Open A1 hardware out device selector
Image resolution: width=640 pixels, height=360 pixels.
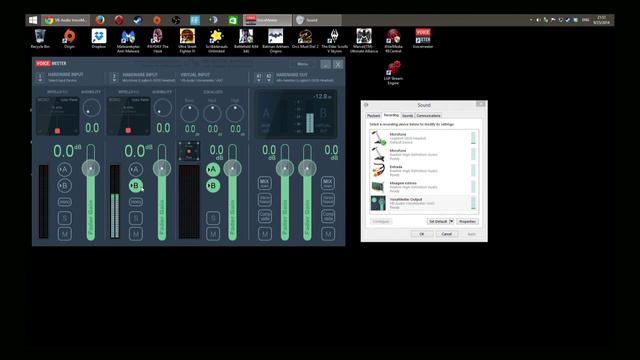click(x=258, y=78)
